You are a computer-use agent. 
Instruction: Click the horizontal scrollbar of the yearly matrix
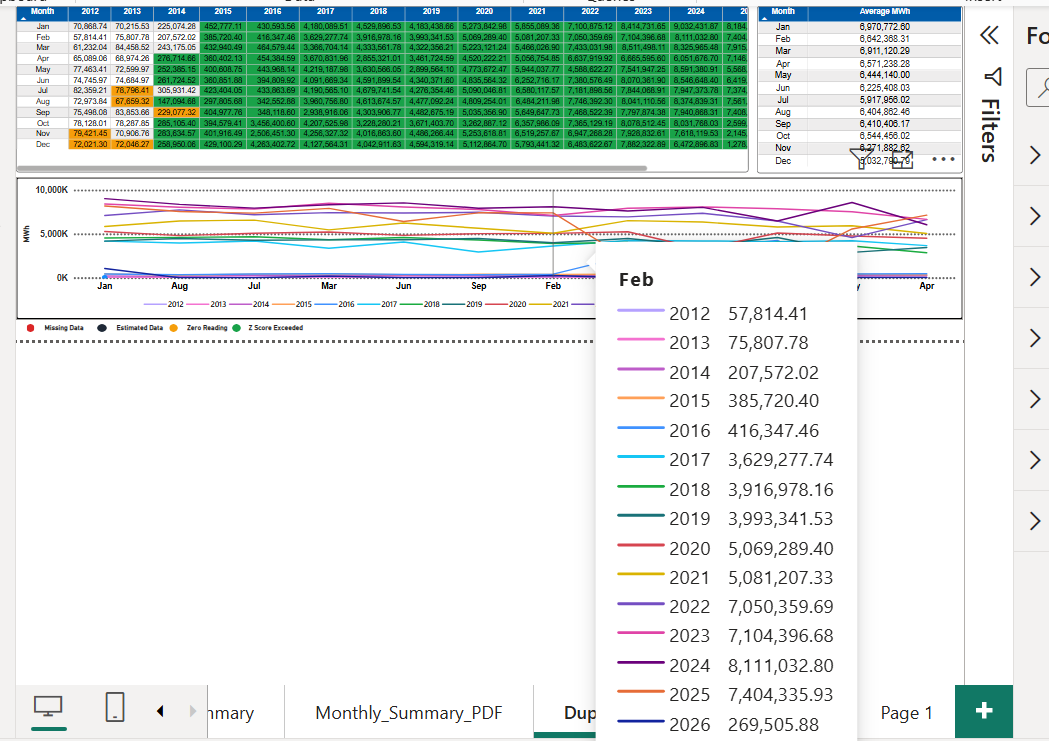point(332,169)
